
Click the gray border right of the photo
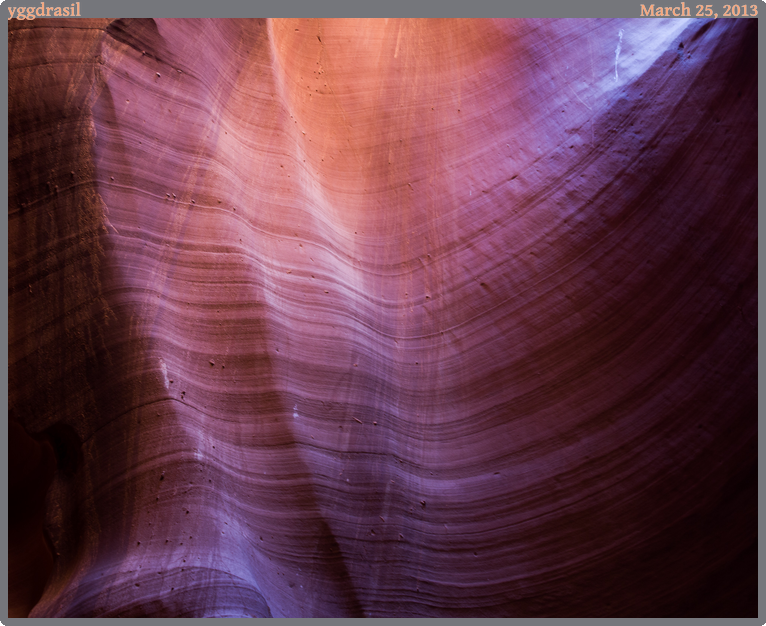tap(761, 320)
